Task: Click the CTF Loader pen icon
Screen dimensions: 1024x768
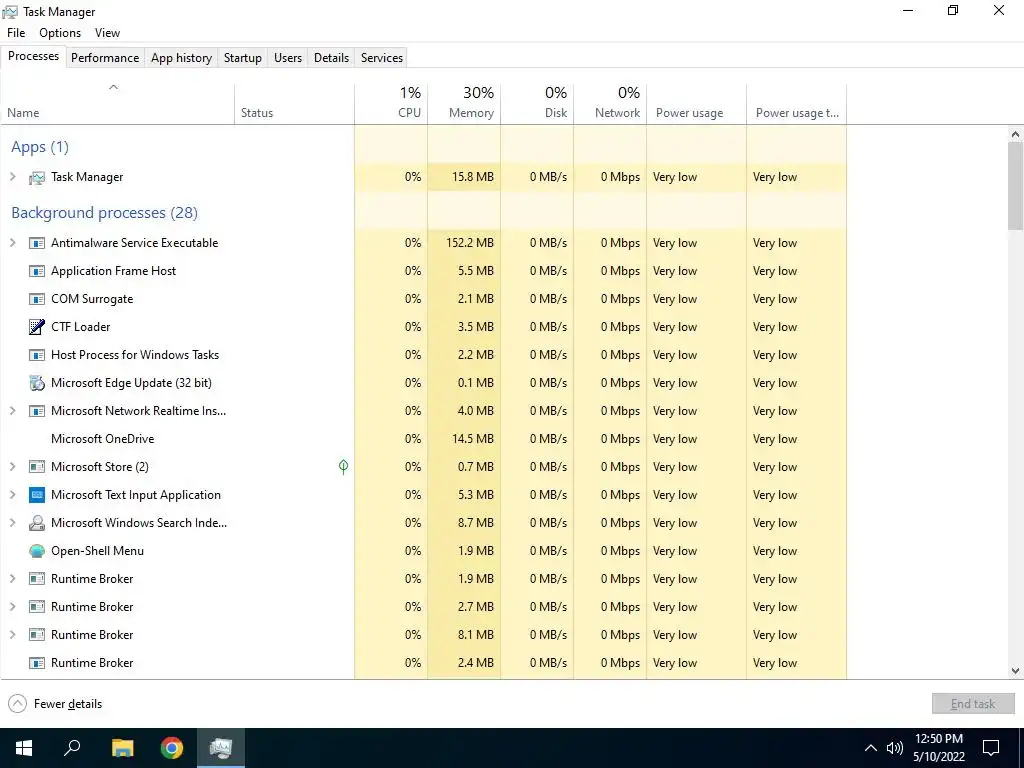Action: coord(37,327)
